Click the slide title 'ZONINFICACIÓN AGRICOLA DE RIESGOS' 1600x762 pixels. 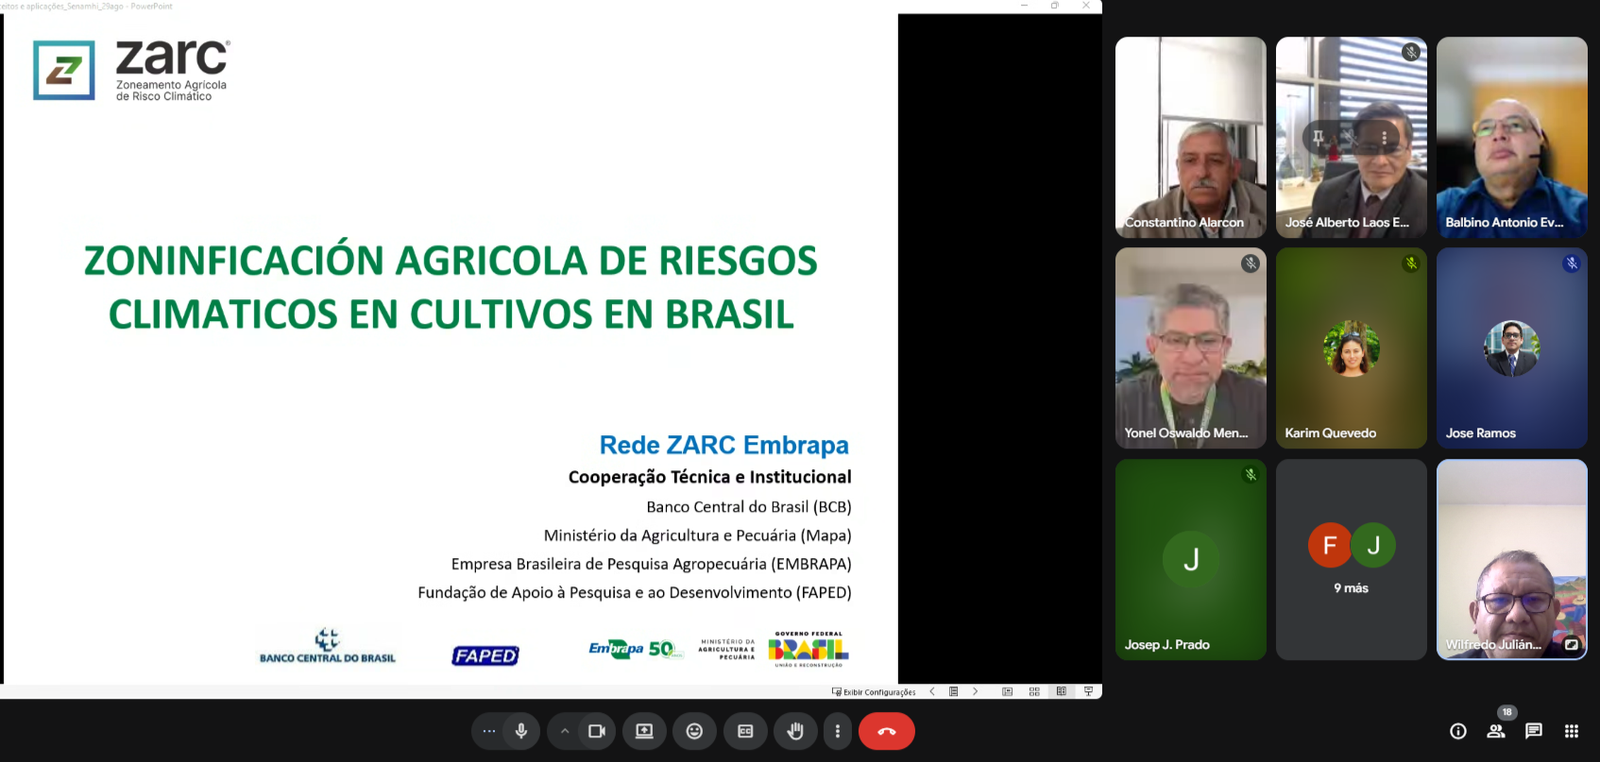coord(450,260)
